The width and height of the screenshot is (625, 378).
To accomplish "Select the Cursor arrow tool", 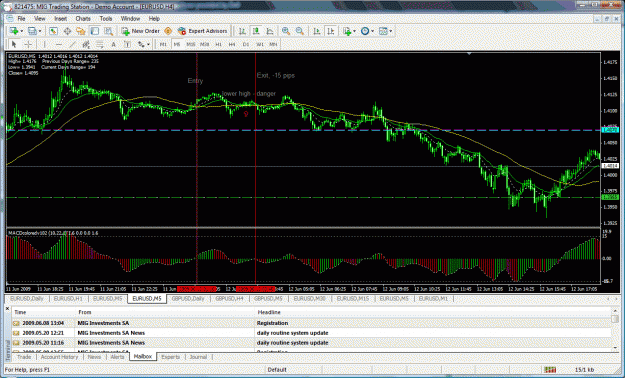I will tap(14, 44).
